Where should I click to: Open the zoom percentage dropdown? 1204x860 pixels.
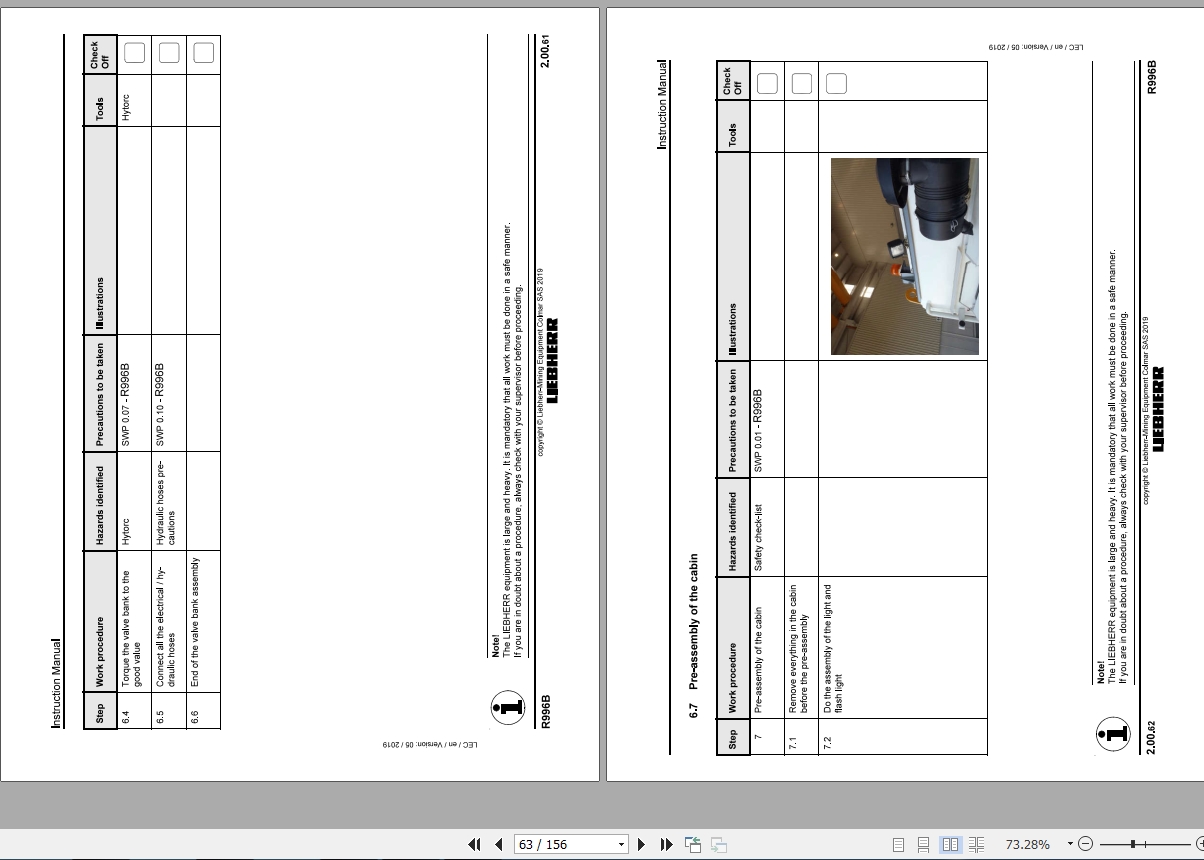[1071, 843]
